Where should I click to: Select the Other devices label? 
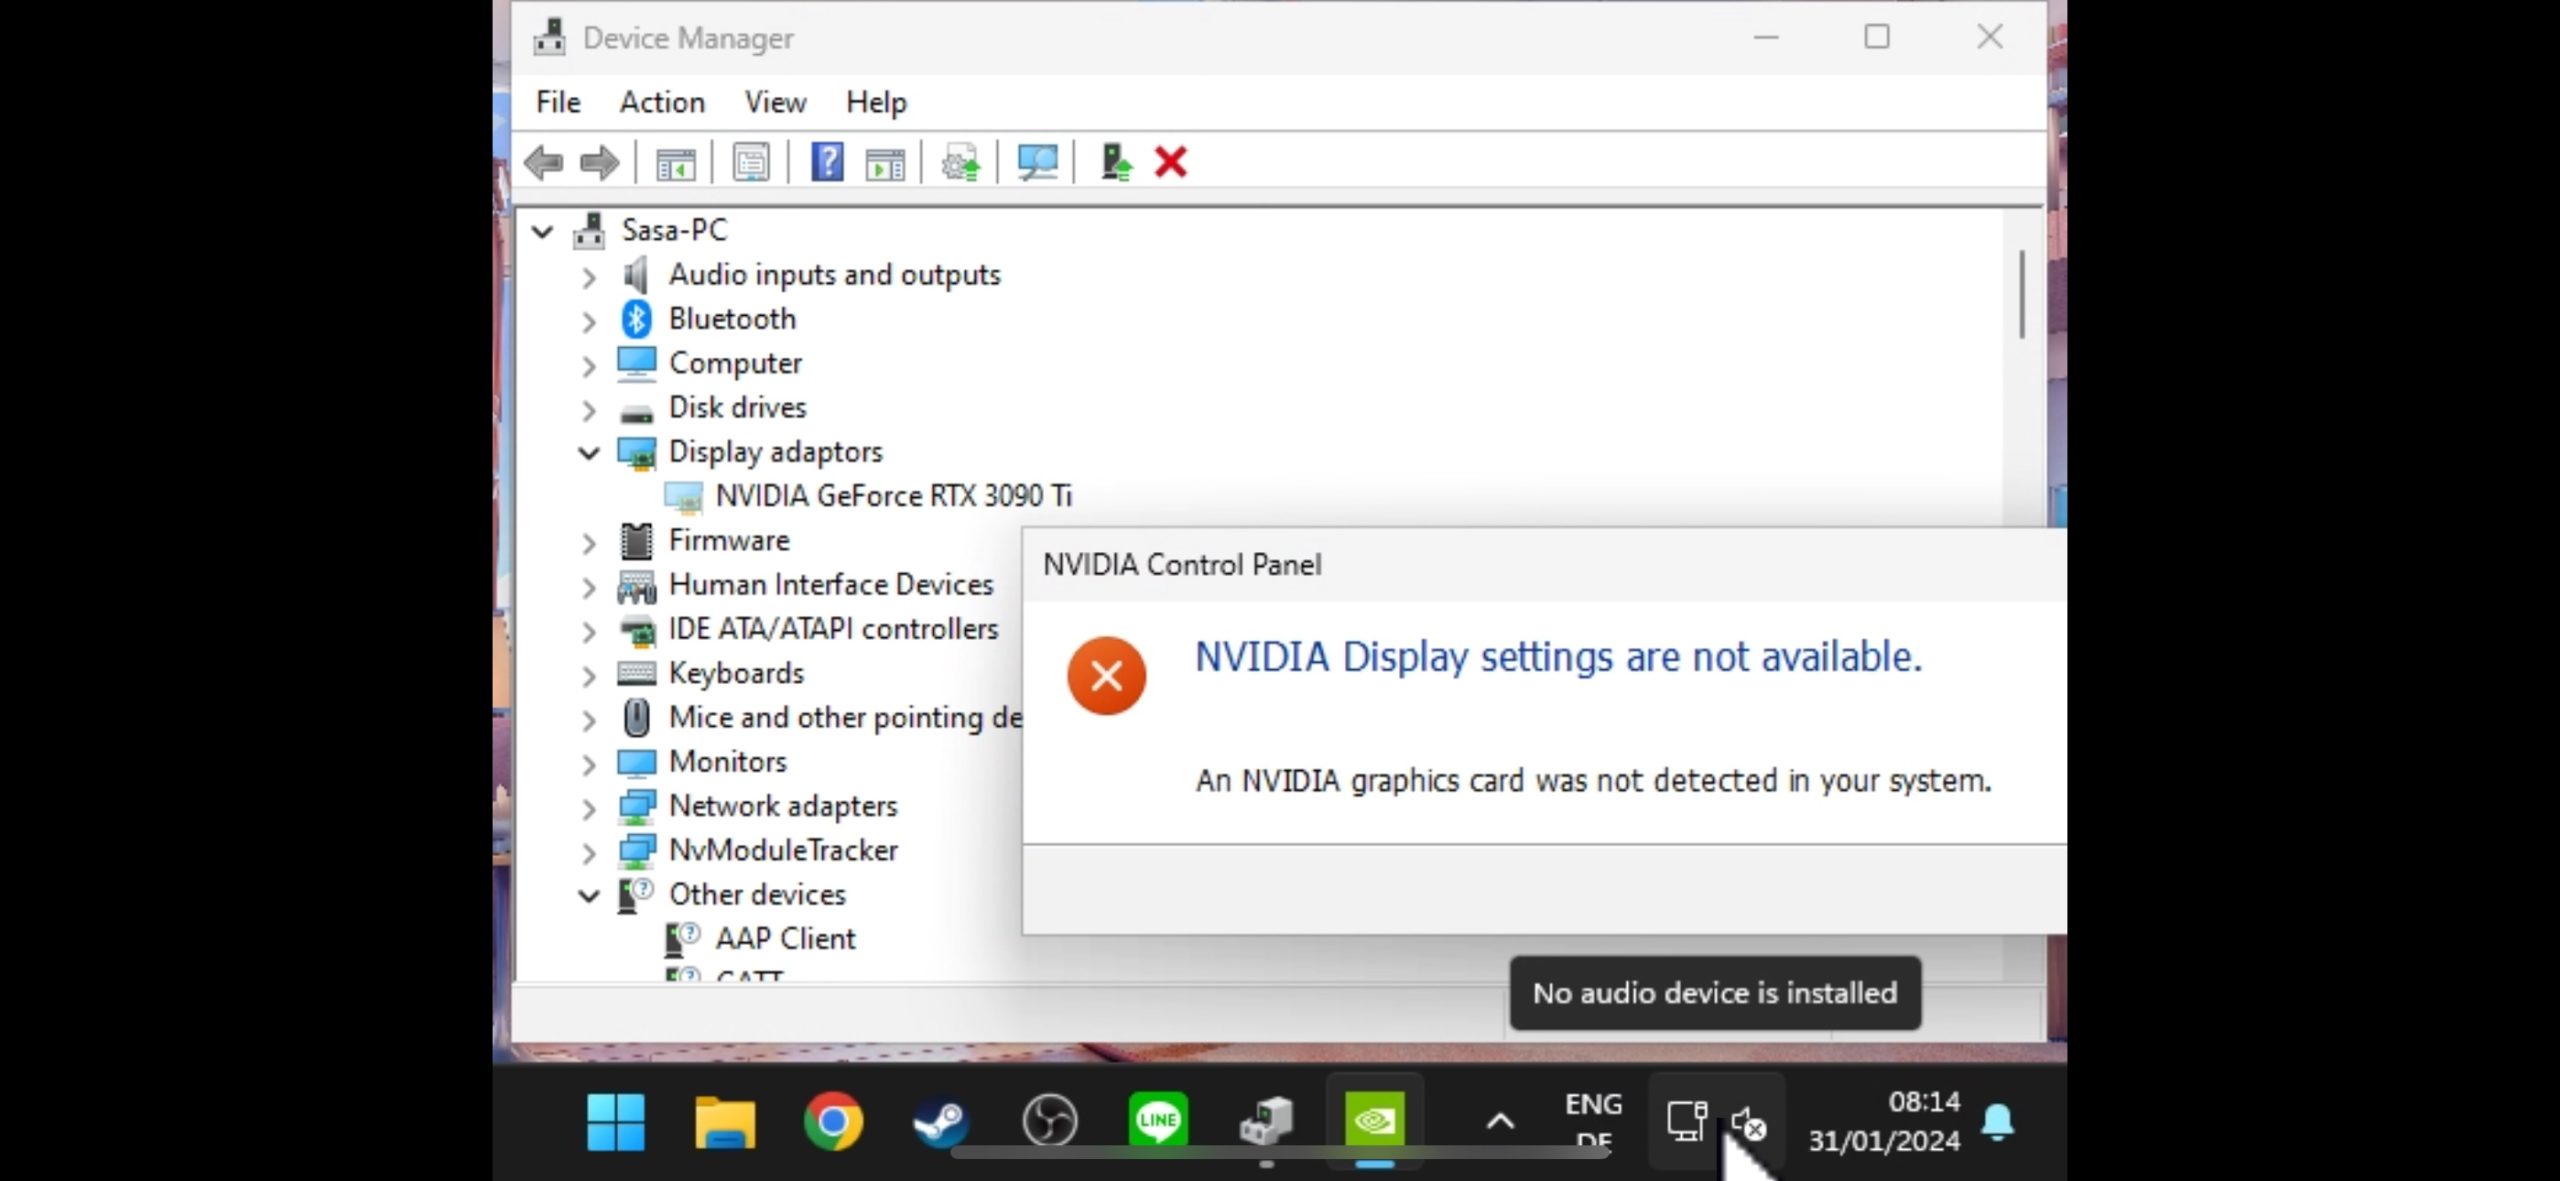coord(757,894)
